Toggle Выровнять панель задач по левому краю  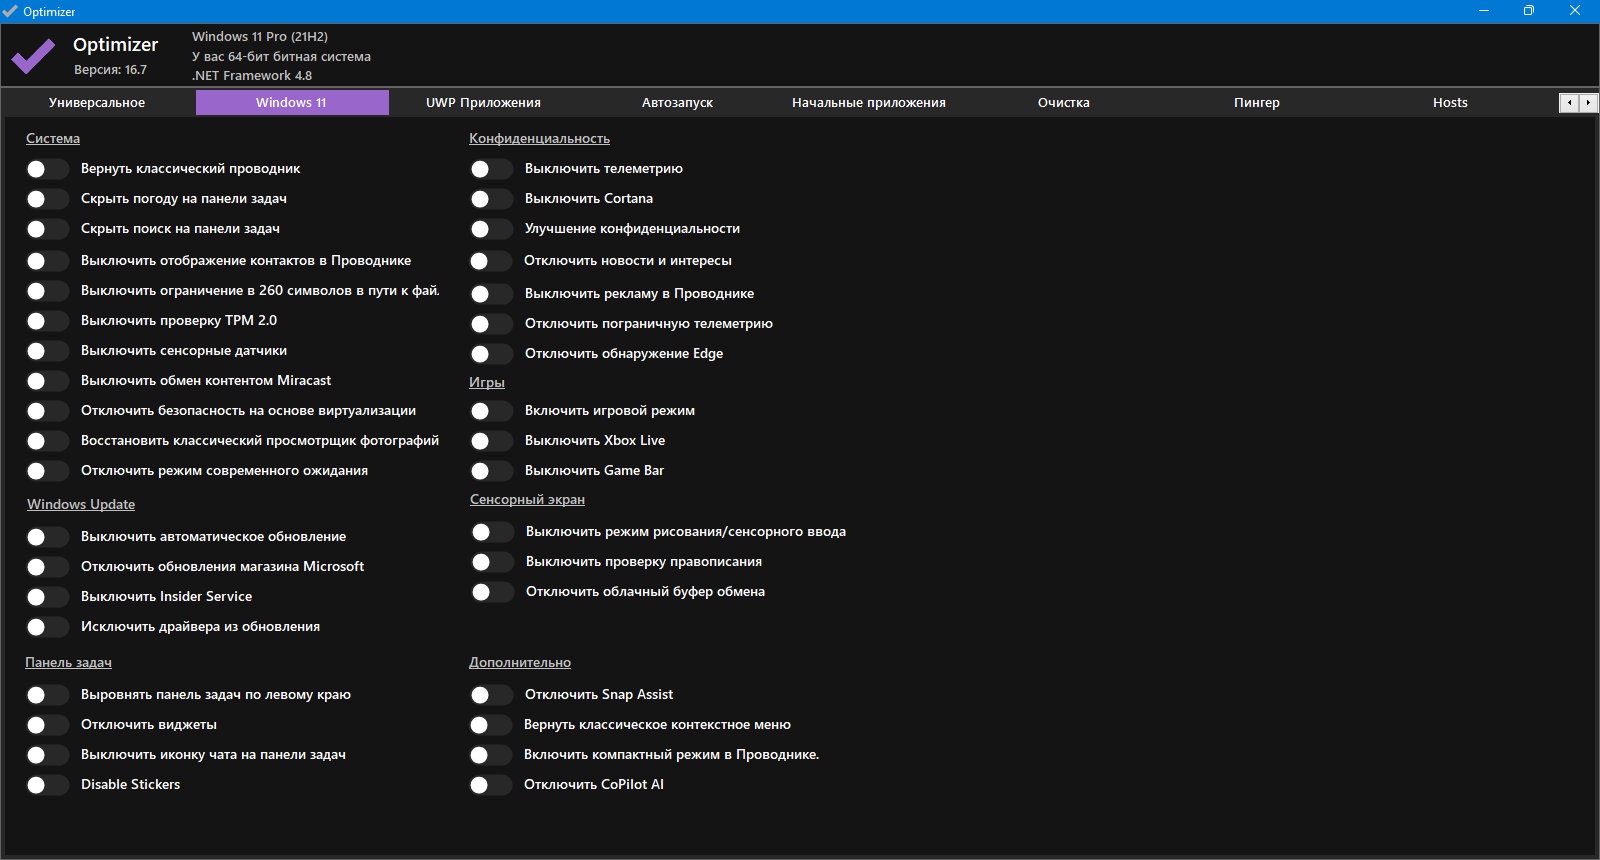47,695
